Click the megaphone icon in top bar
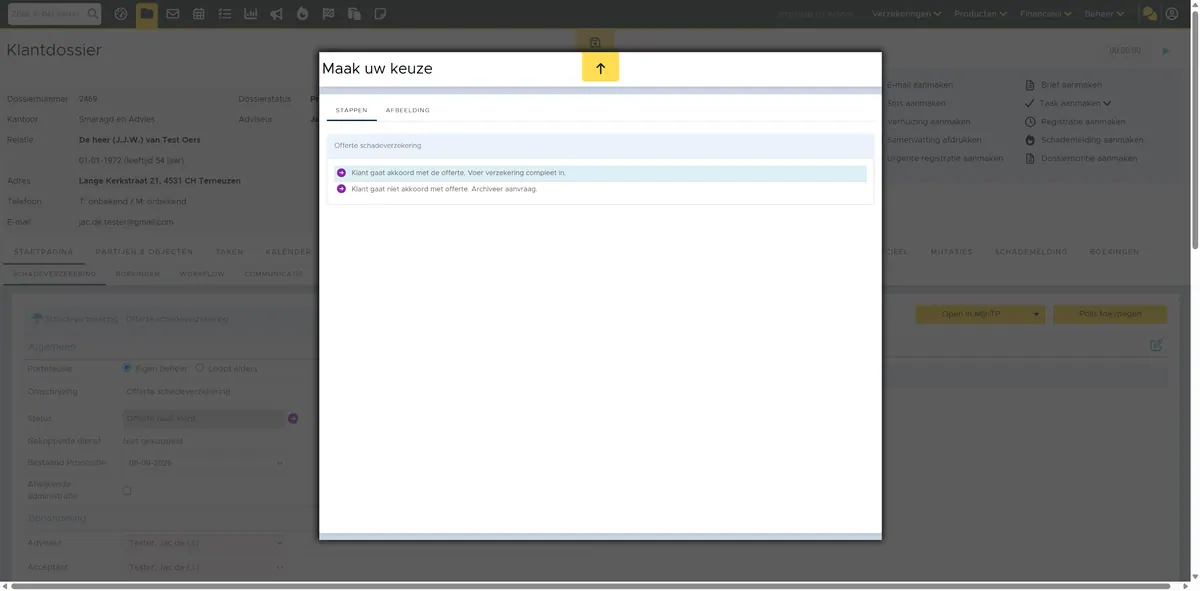 [277, 14]
